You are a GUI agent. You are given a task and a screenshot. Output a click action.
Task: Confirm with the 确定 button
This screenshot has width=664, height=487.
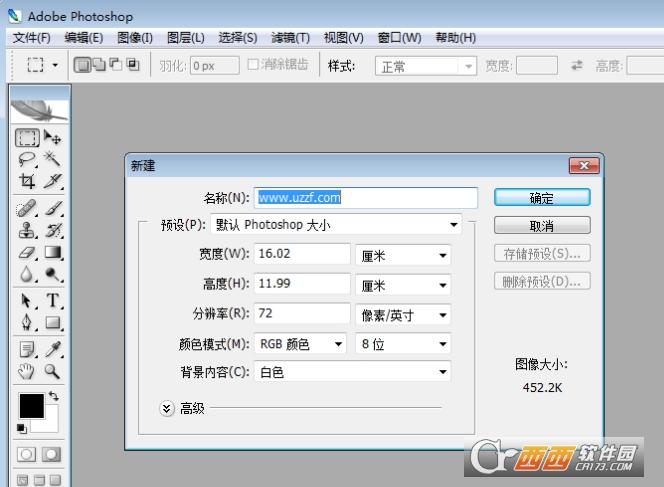click(x=542, y=198)
